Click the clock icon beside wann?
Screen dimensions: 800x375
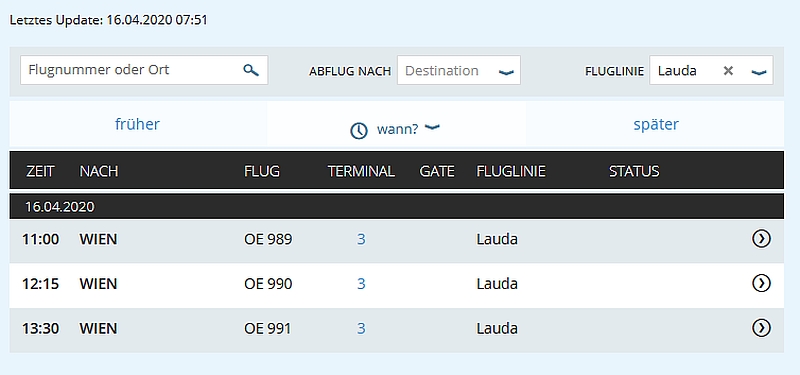click(359, 131)
